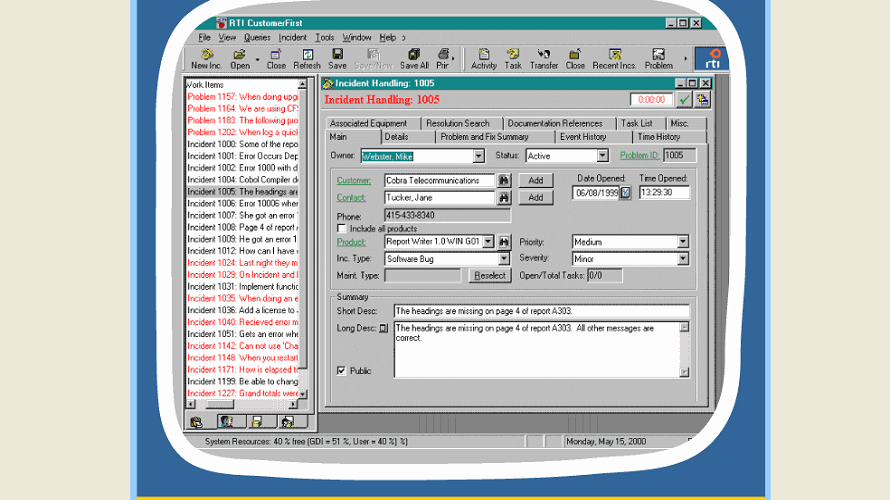Image resolution: width=890 pixels, height=500 pixels.
Task: Click the first Close toolbar icon beside Open
Action: 276,59
